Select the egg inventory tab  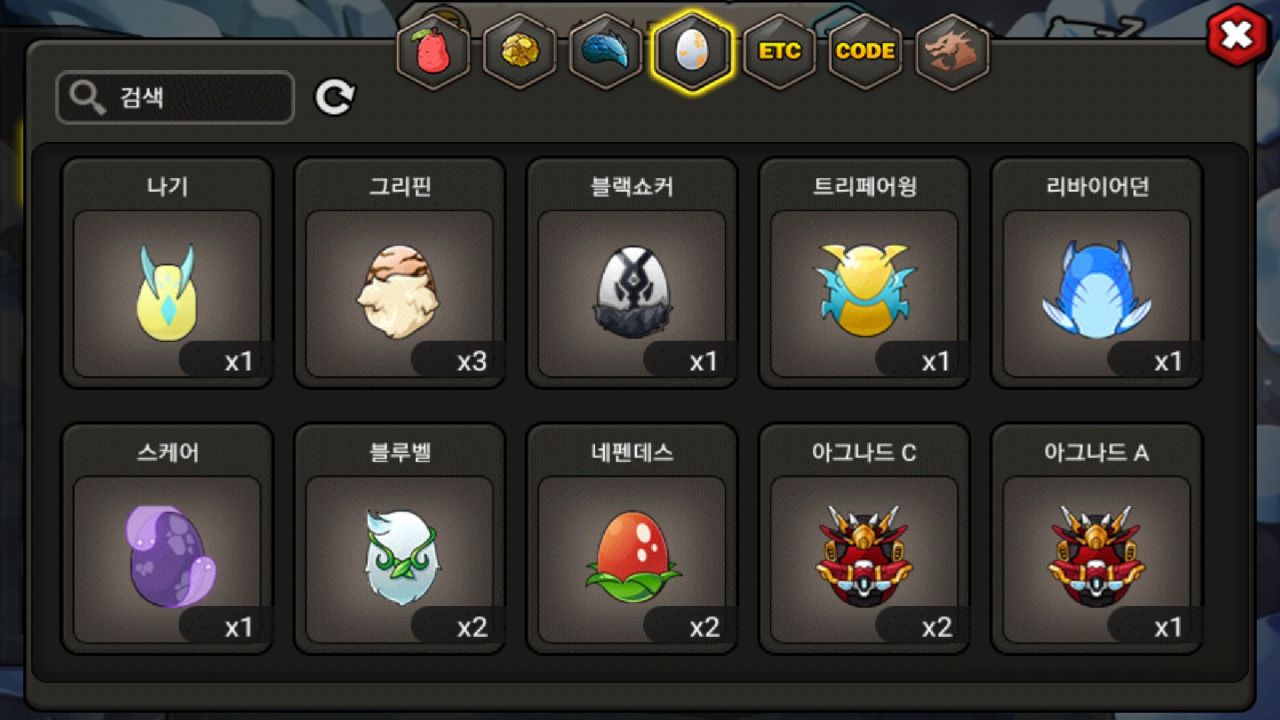(x=692, y=52)
